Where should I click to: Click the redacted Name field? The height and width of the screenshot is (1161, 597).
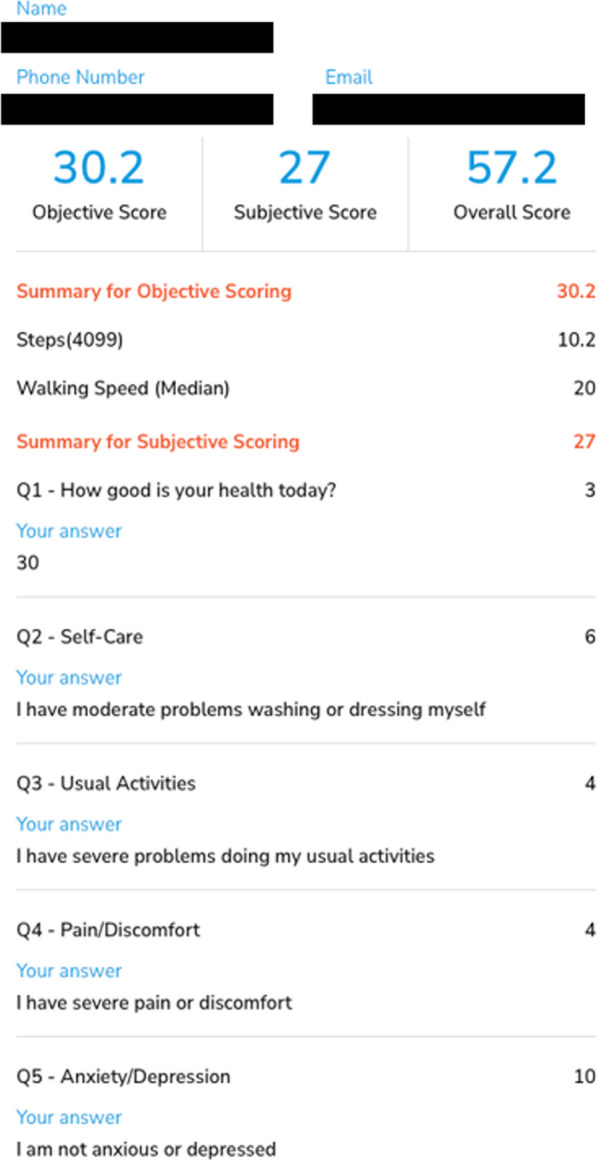137,37
